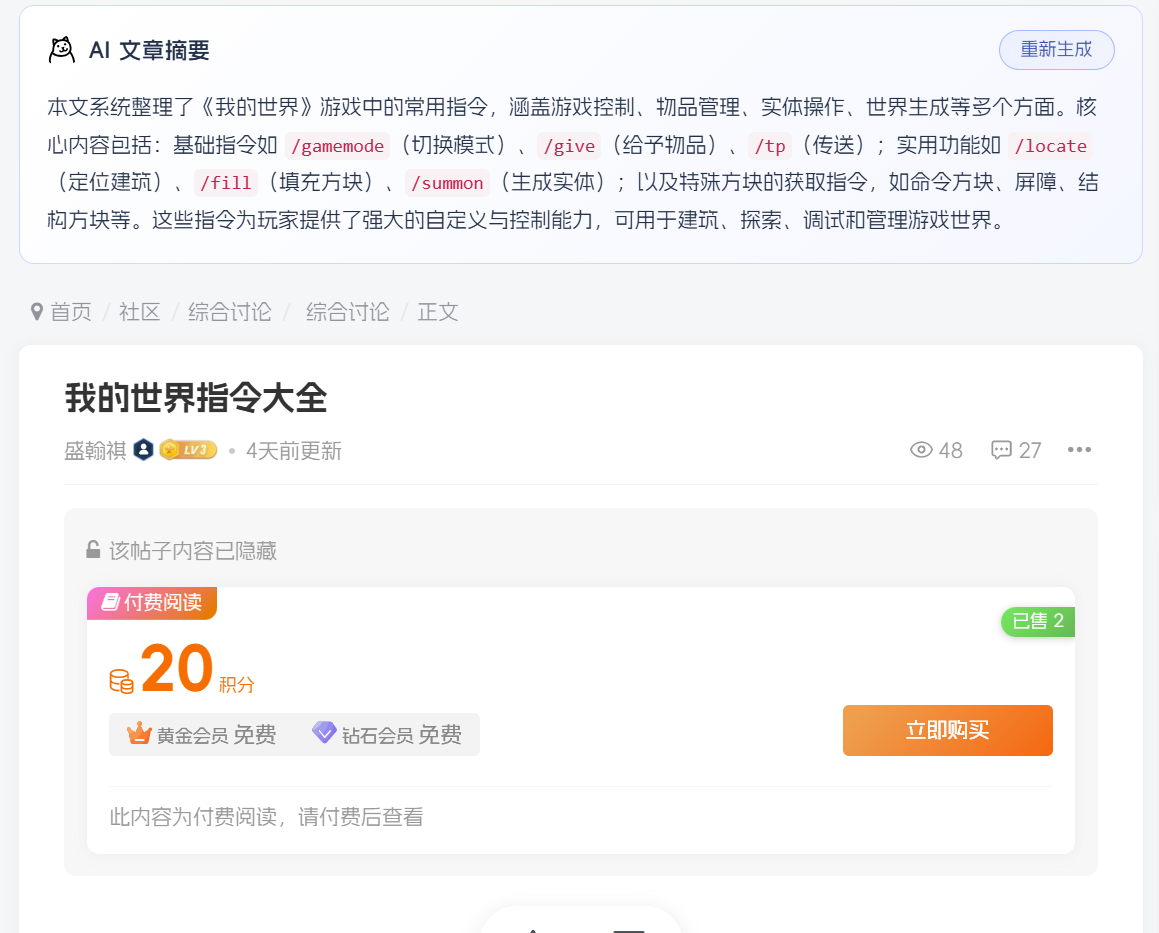Screen dimensions: 1159x933
Task: Click the location pin icon before 首页
Action: [36, 312]
